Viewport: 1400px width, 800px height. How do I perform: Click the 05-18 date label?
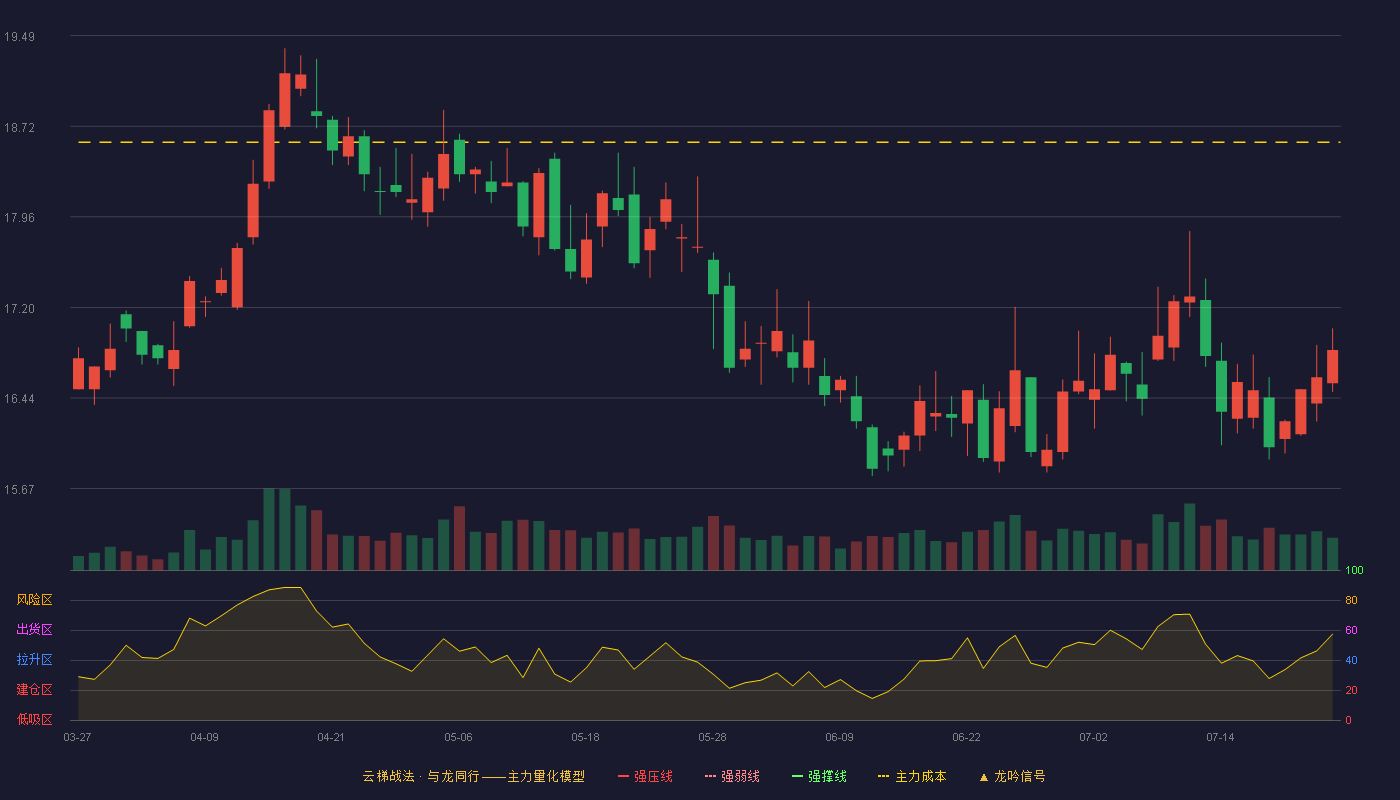[585, 737]
